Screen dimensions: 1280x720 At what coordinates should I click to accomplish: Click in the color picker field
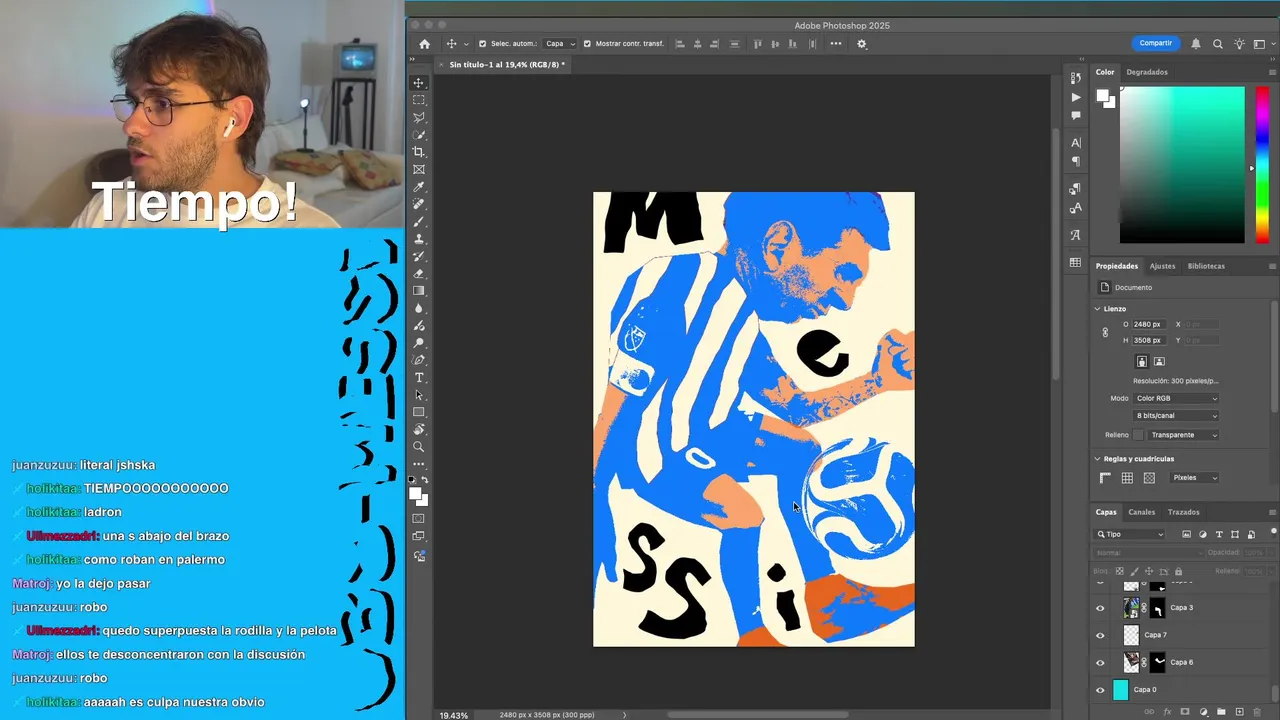point(1182,165)
